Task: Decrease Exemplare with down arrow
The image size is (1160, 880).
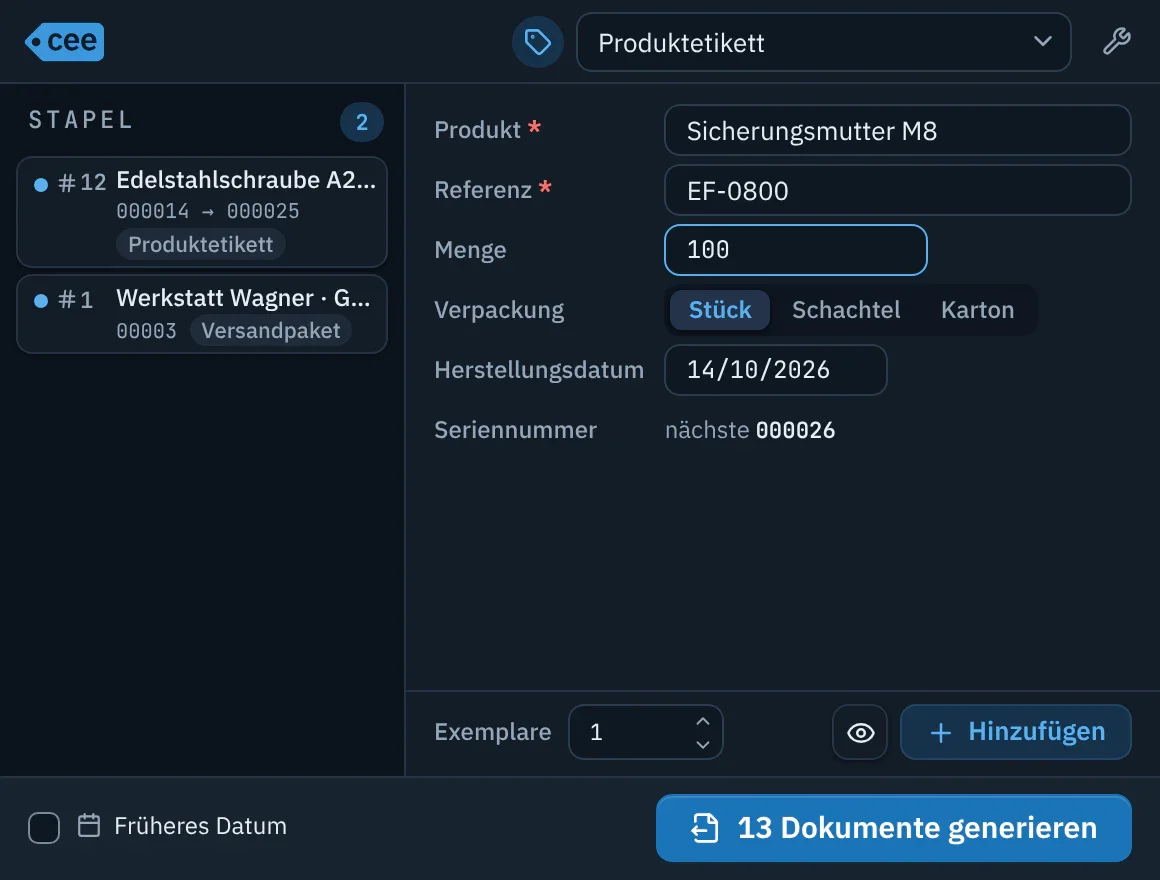Action: 703,745
